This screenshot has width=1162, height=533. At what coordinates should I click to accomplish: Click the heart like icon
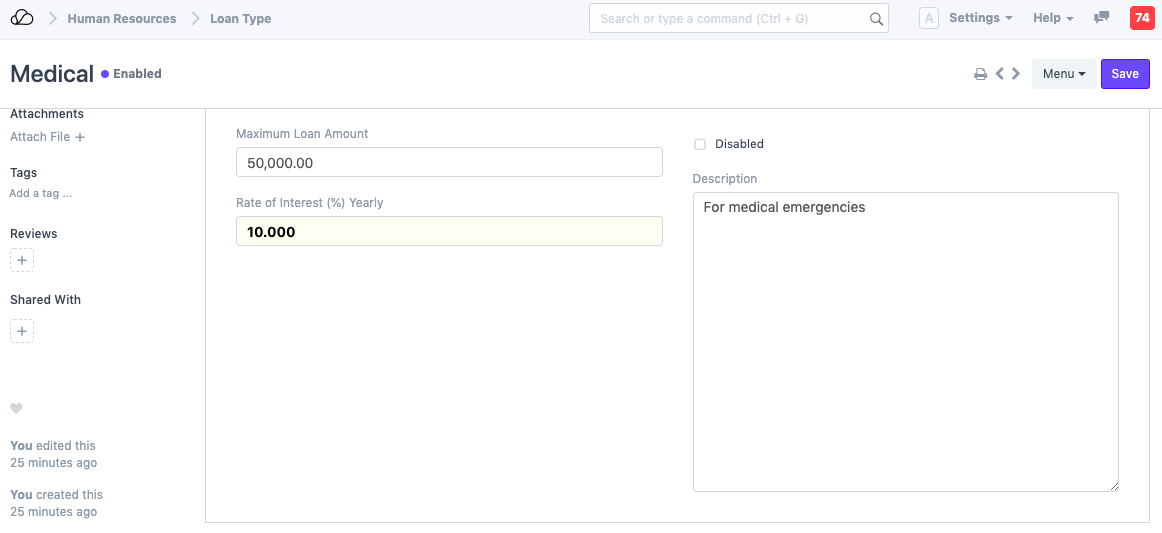click(x=16, y=408)
